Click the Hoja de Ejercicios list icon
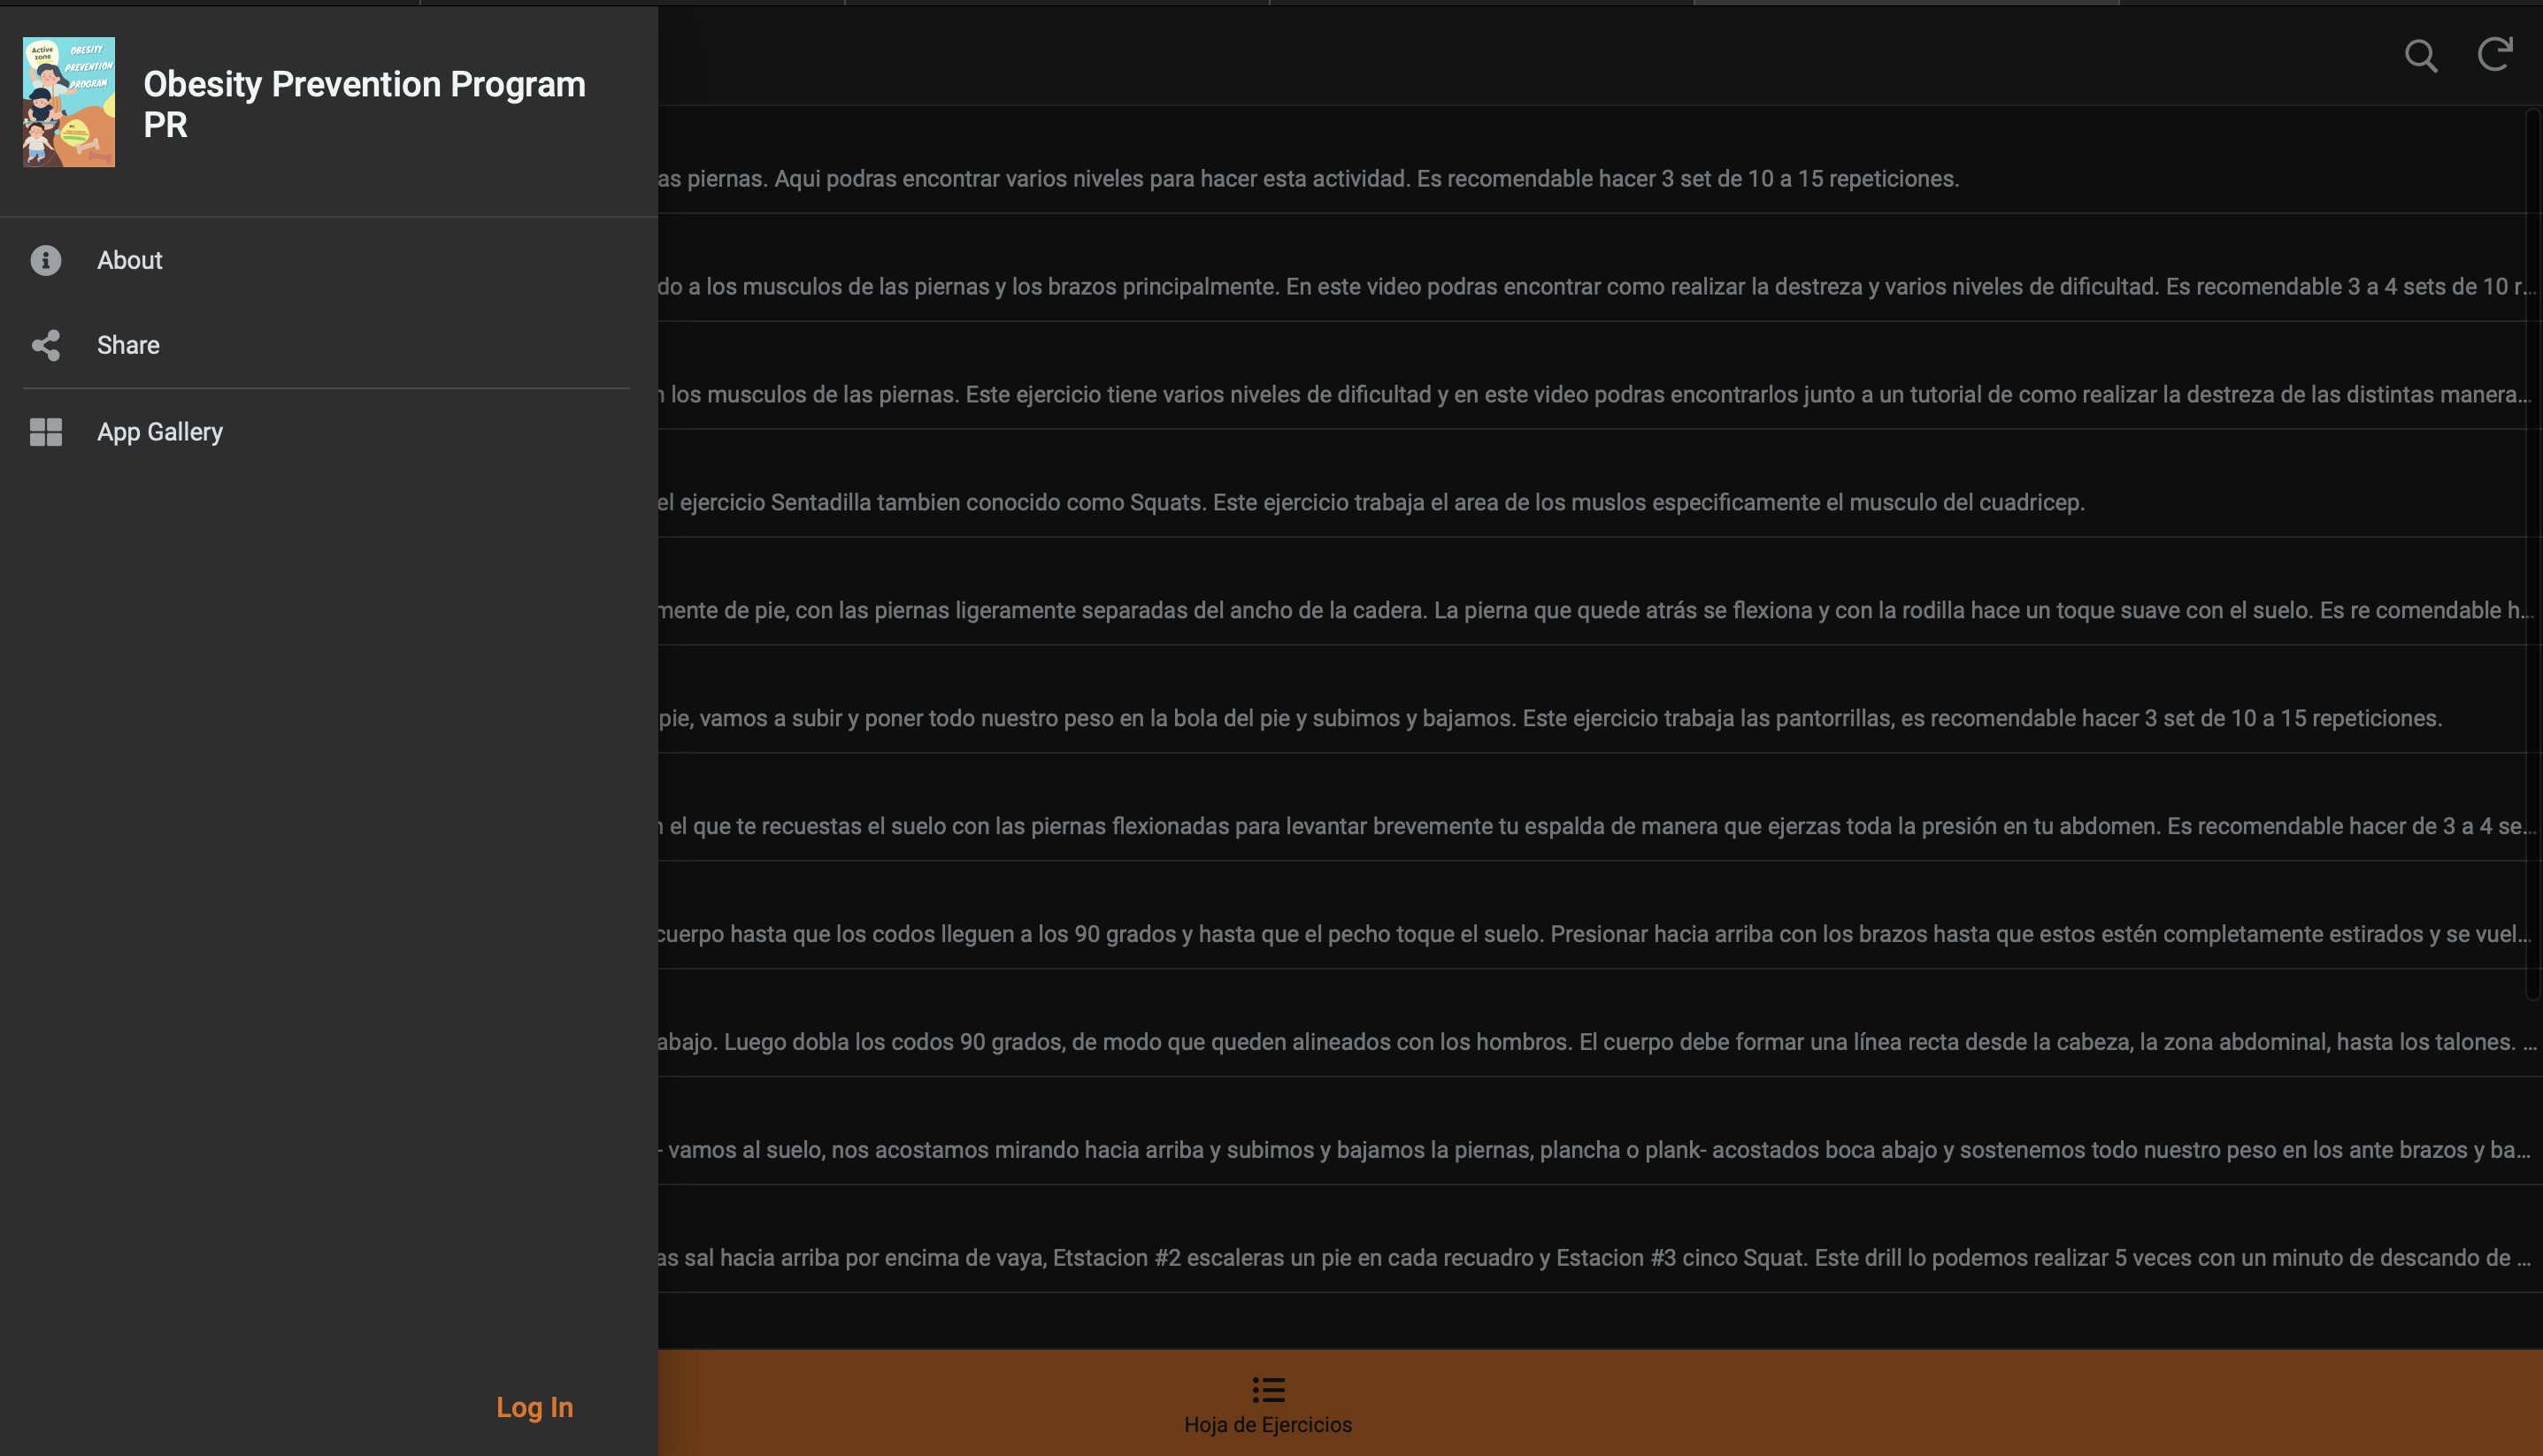 click(1267, 1389)
